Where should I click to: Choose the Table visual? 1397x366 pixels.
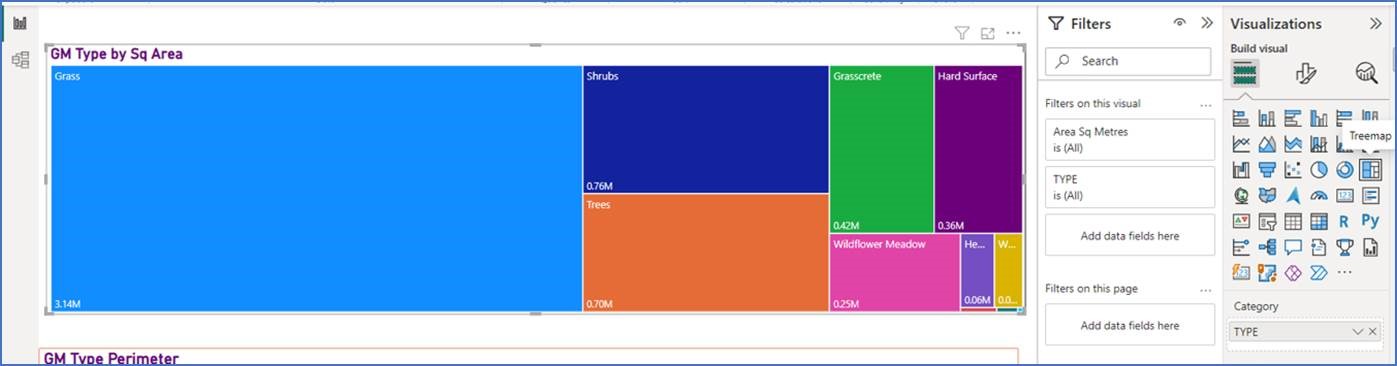tap(1292, 221)
